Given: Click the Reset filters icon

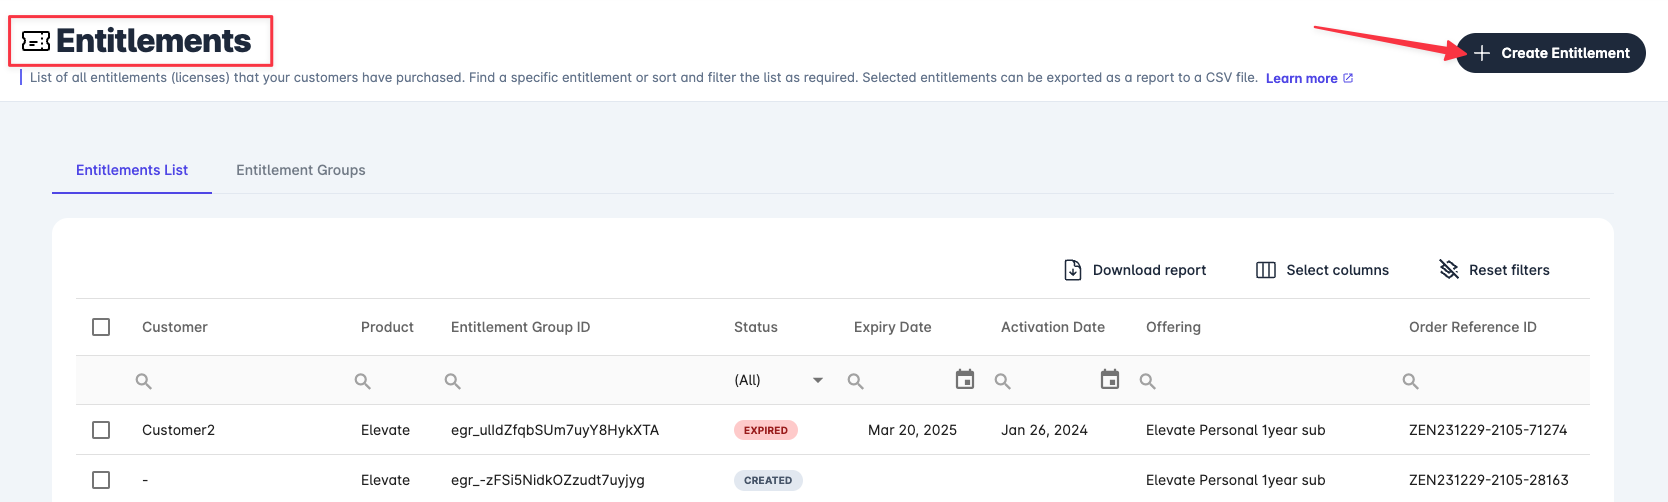Looking at the screenshot, I should (1449, 269).
